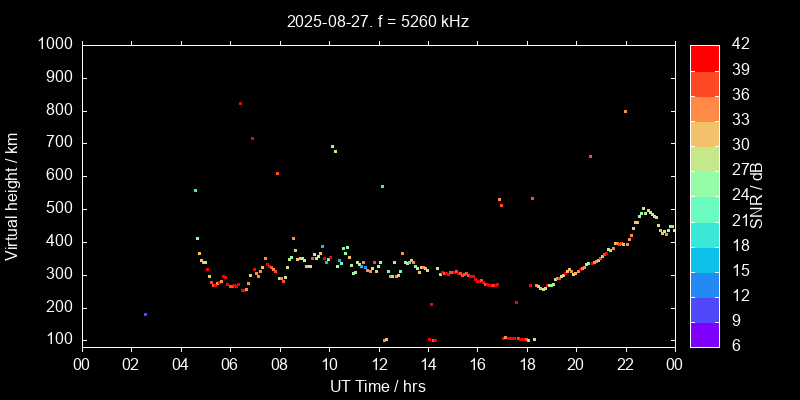Click the red data point near 820 km

click(240, 103)
